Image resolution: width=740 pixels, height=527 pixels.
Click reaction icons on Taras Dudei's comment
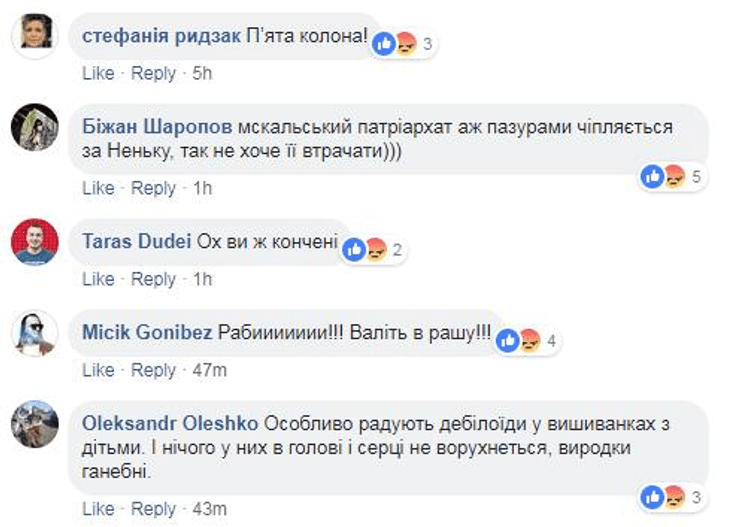tap(363, 250)
